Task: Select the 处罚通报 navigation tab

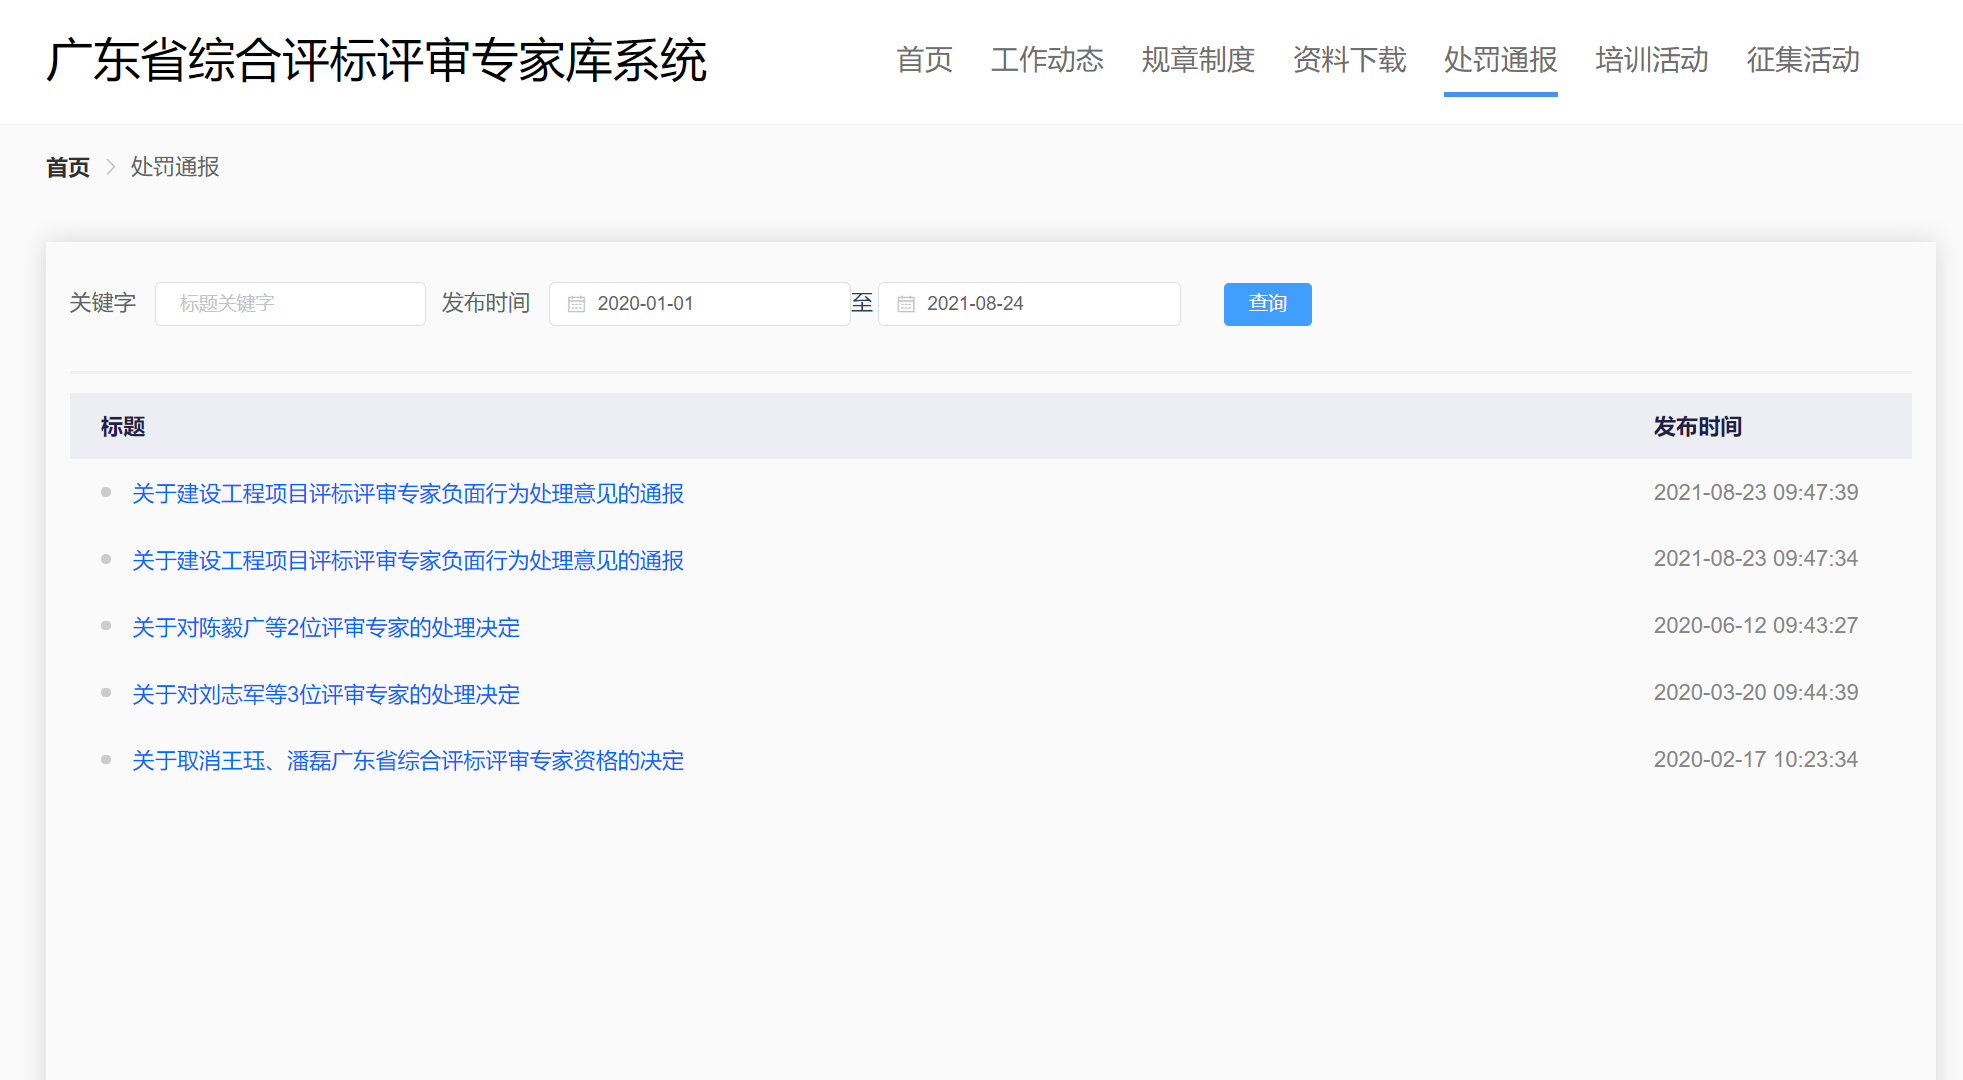Action: pyautogui.click(x=1500, y=60)
